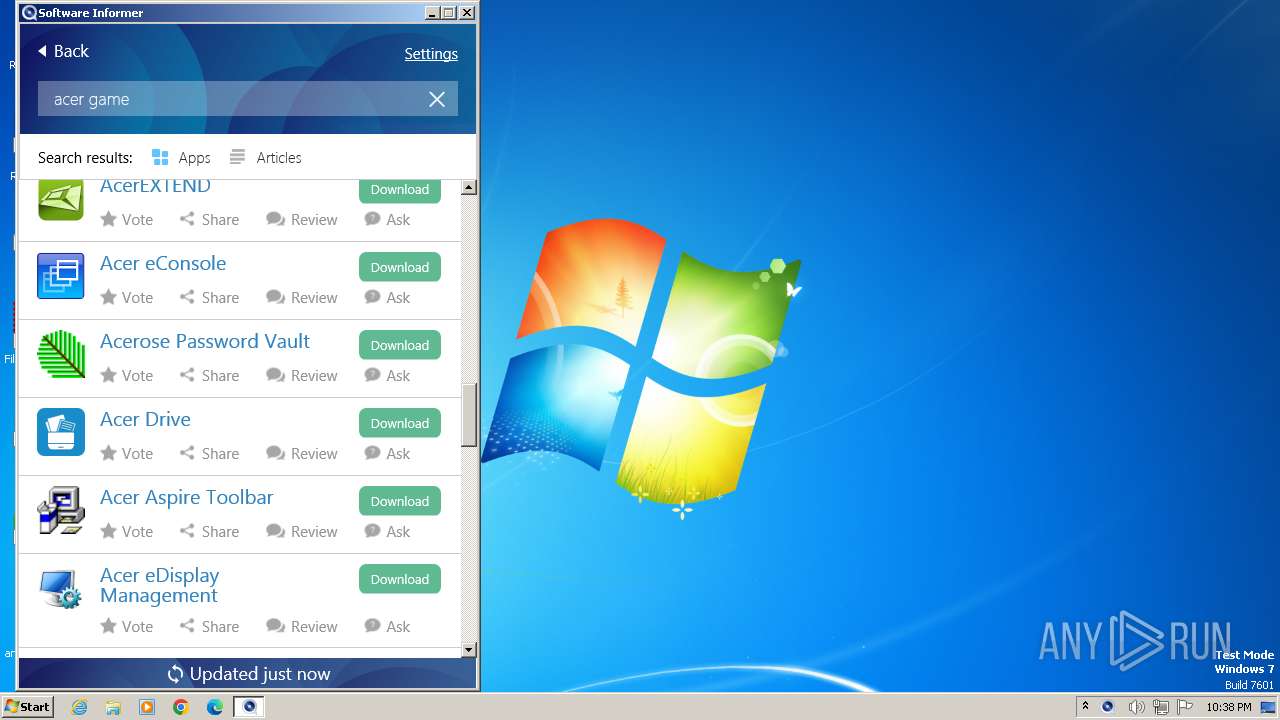Image resolution: width=1280 pixels, height=720 pixels.
Task: Click the AcerEXTEND app icon
Action: click(61, 199)
